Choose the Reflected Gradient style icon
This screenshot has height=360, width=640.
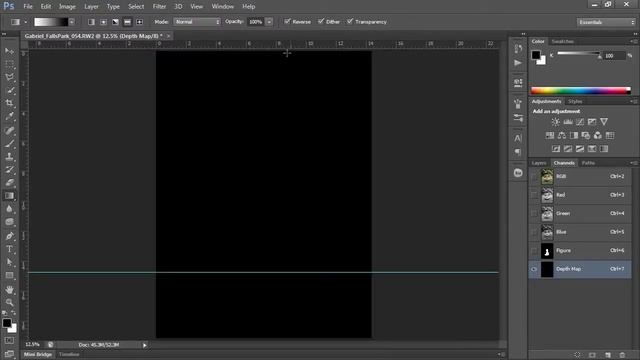(x=127, y=22)
